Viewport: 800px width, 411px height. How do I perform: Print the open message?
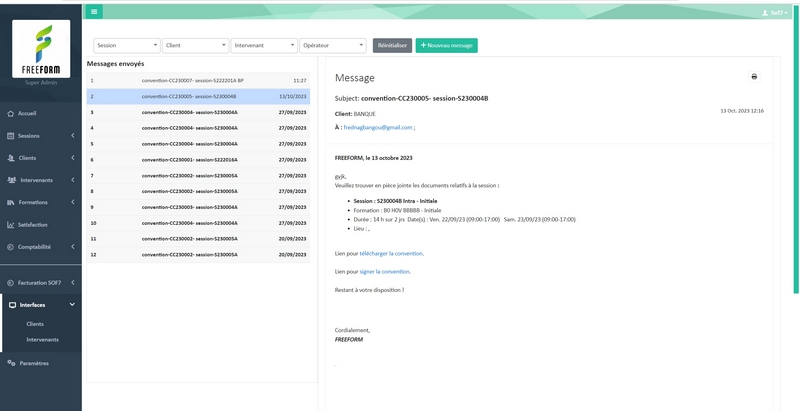pos(754,77)
